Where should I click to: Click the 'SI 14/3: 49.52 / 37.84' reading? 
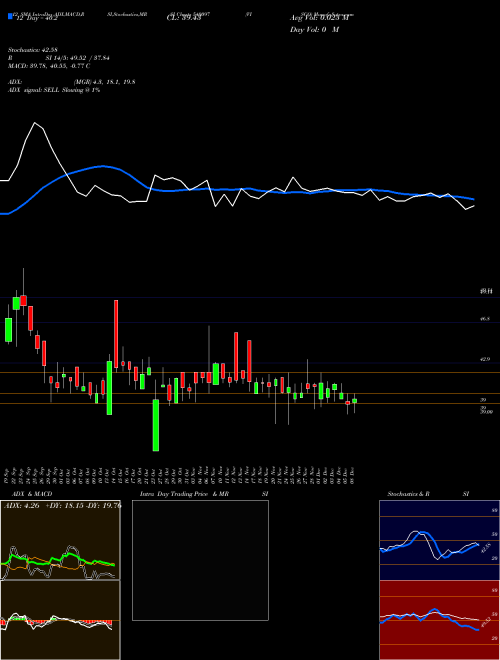click(x=77, y=58)
